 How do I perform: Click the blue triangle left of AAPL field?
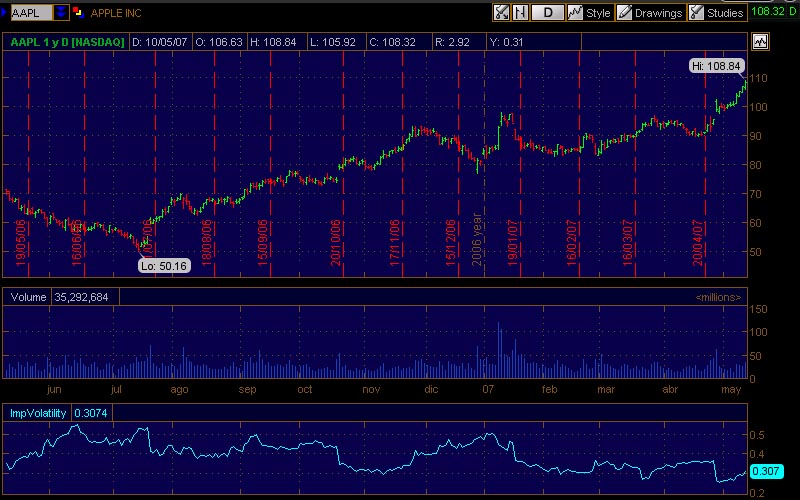(4, 12)
